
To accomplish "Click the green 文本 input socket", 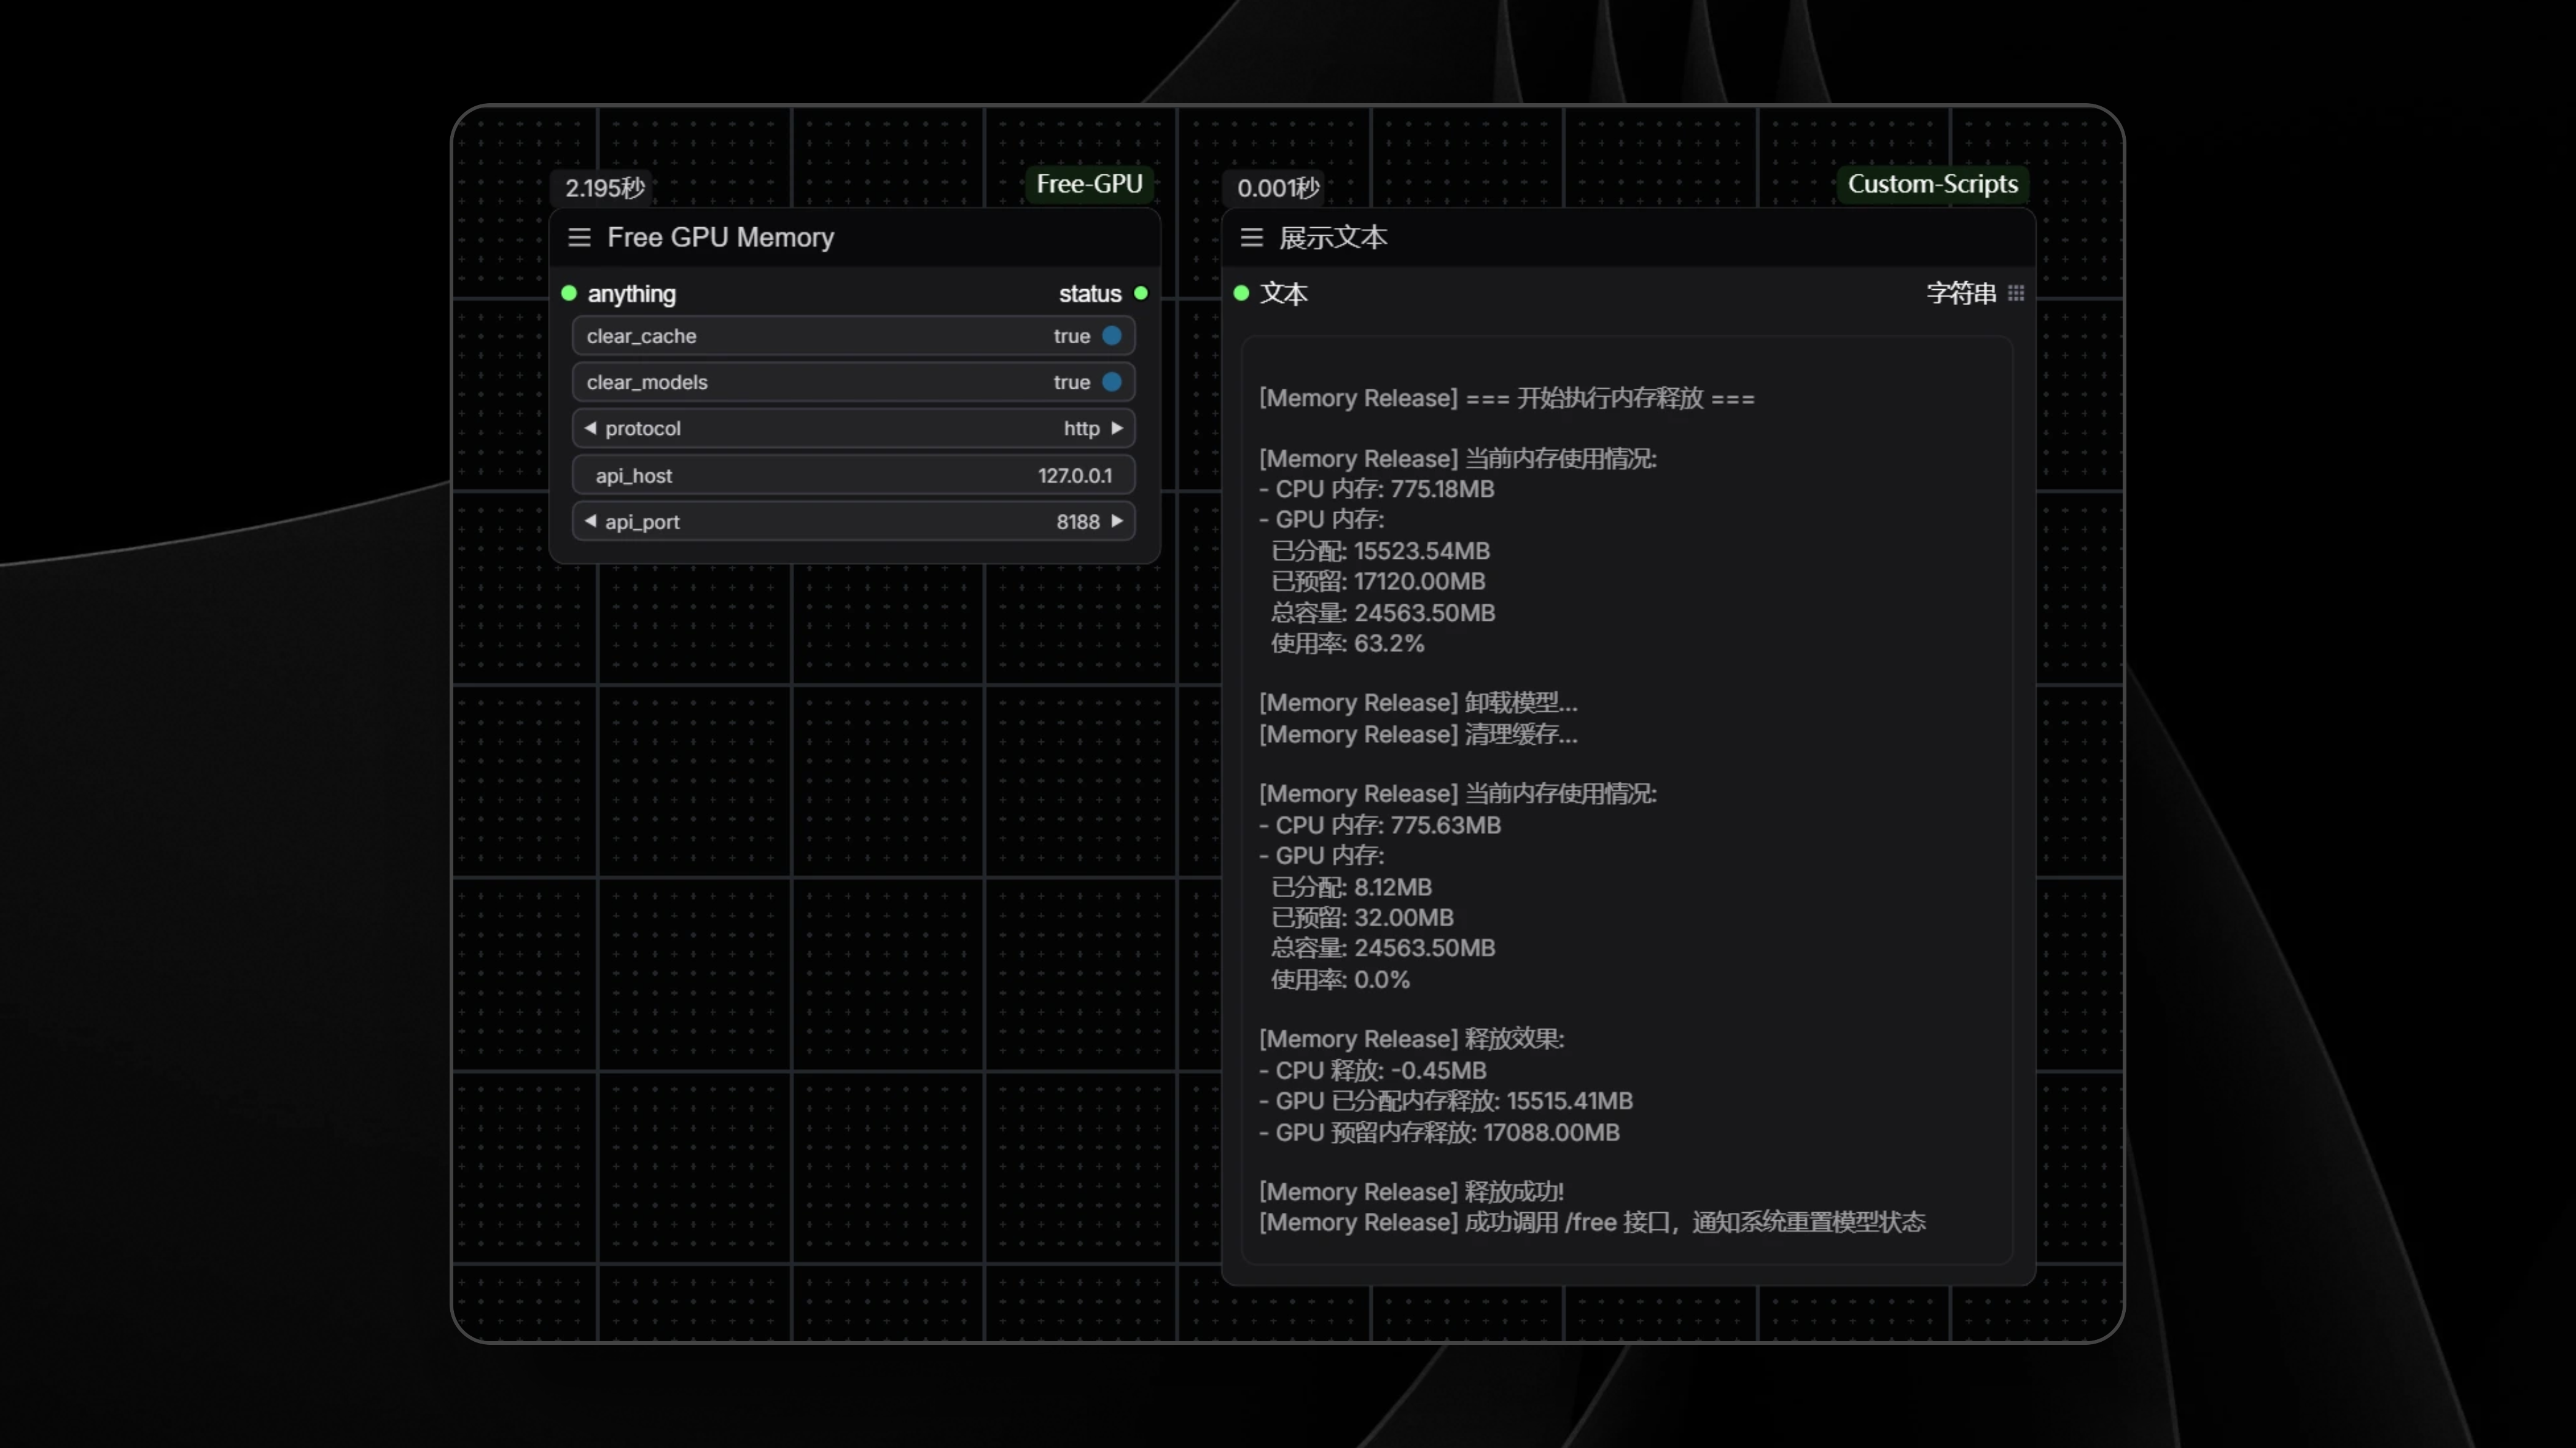I will tap(1241, 293).
